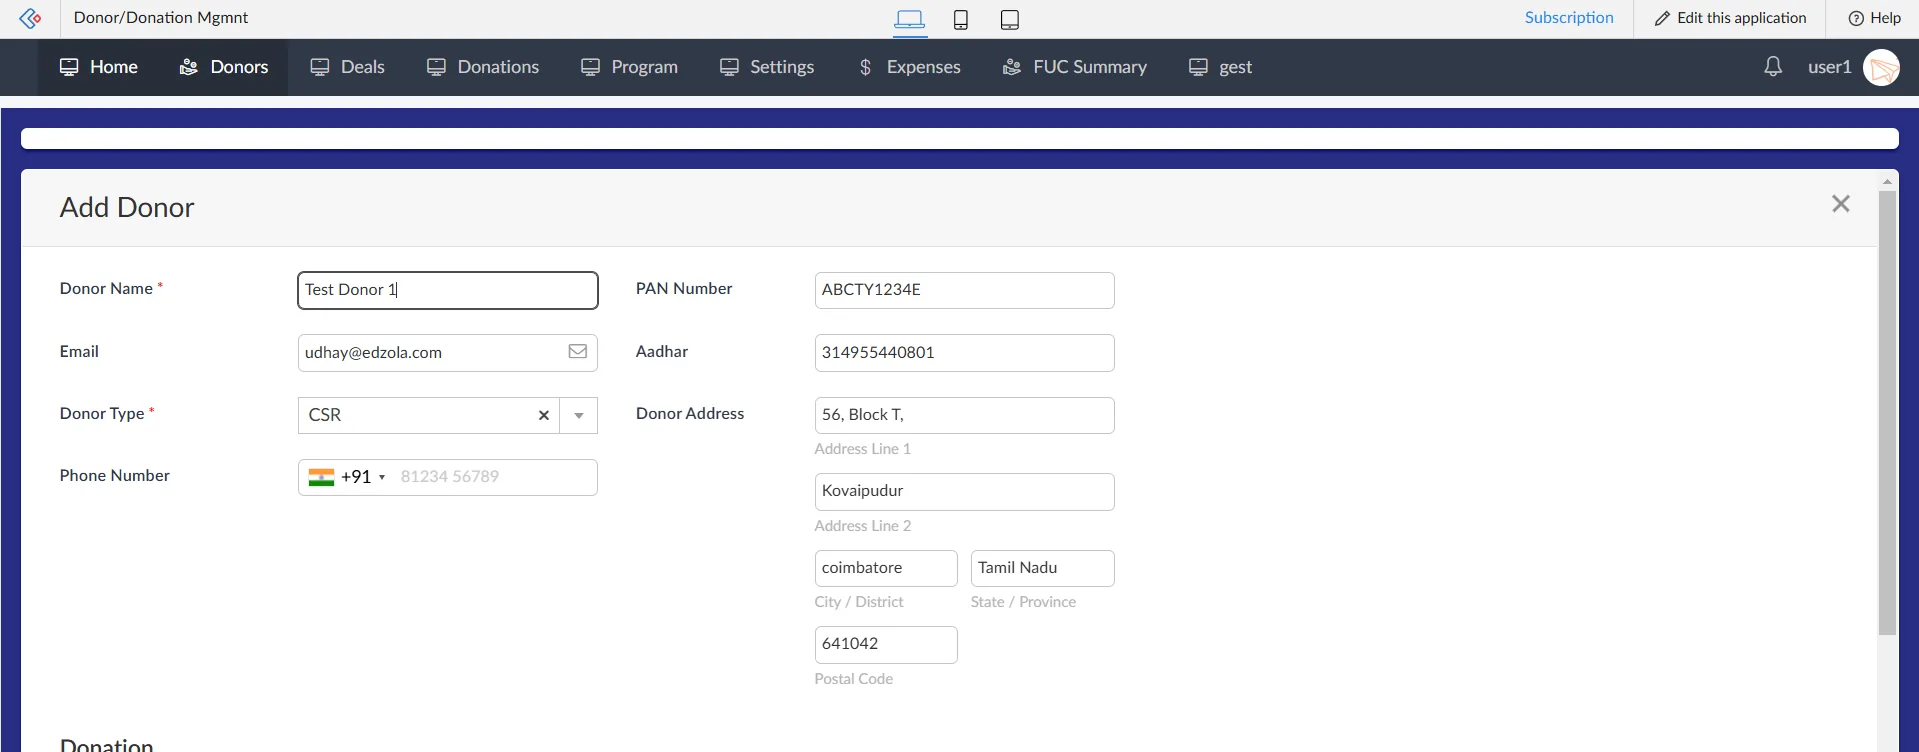Expand the Donor Type dropdown arrow
This screenshot has height=752, width=1919.
pyautogui.click(x=579, y=415)
